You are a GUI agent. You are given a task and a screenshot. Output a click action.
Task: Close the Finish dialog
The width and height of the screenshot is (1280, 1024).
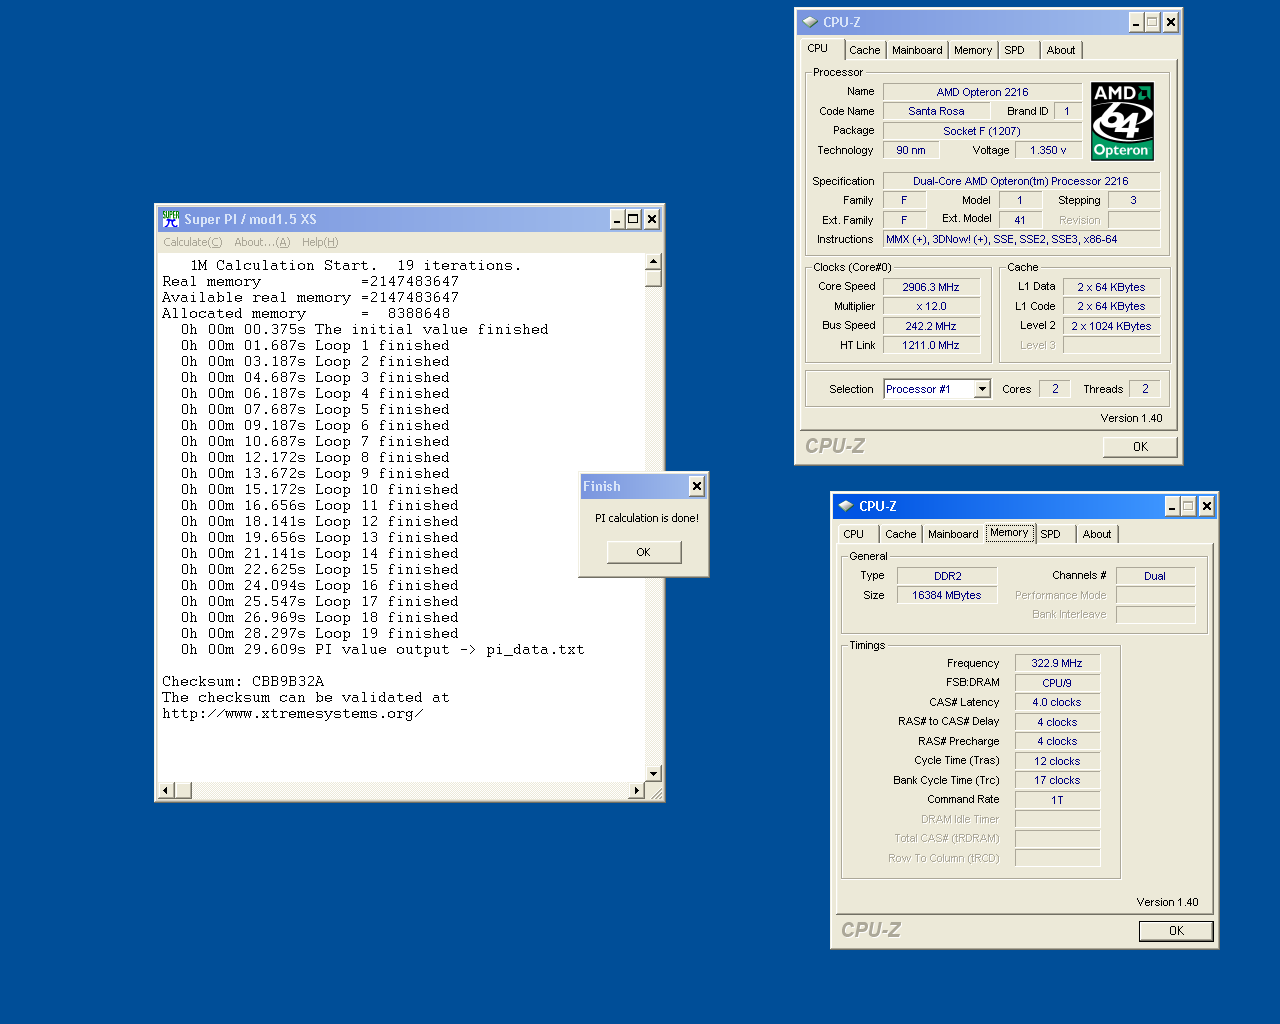pos(697,486)
